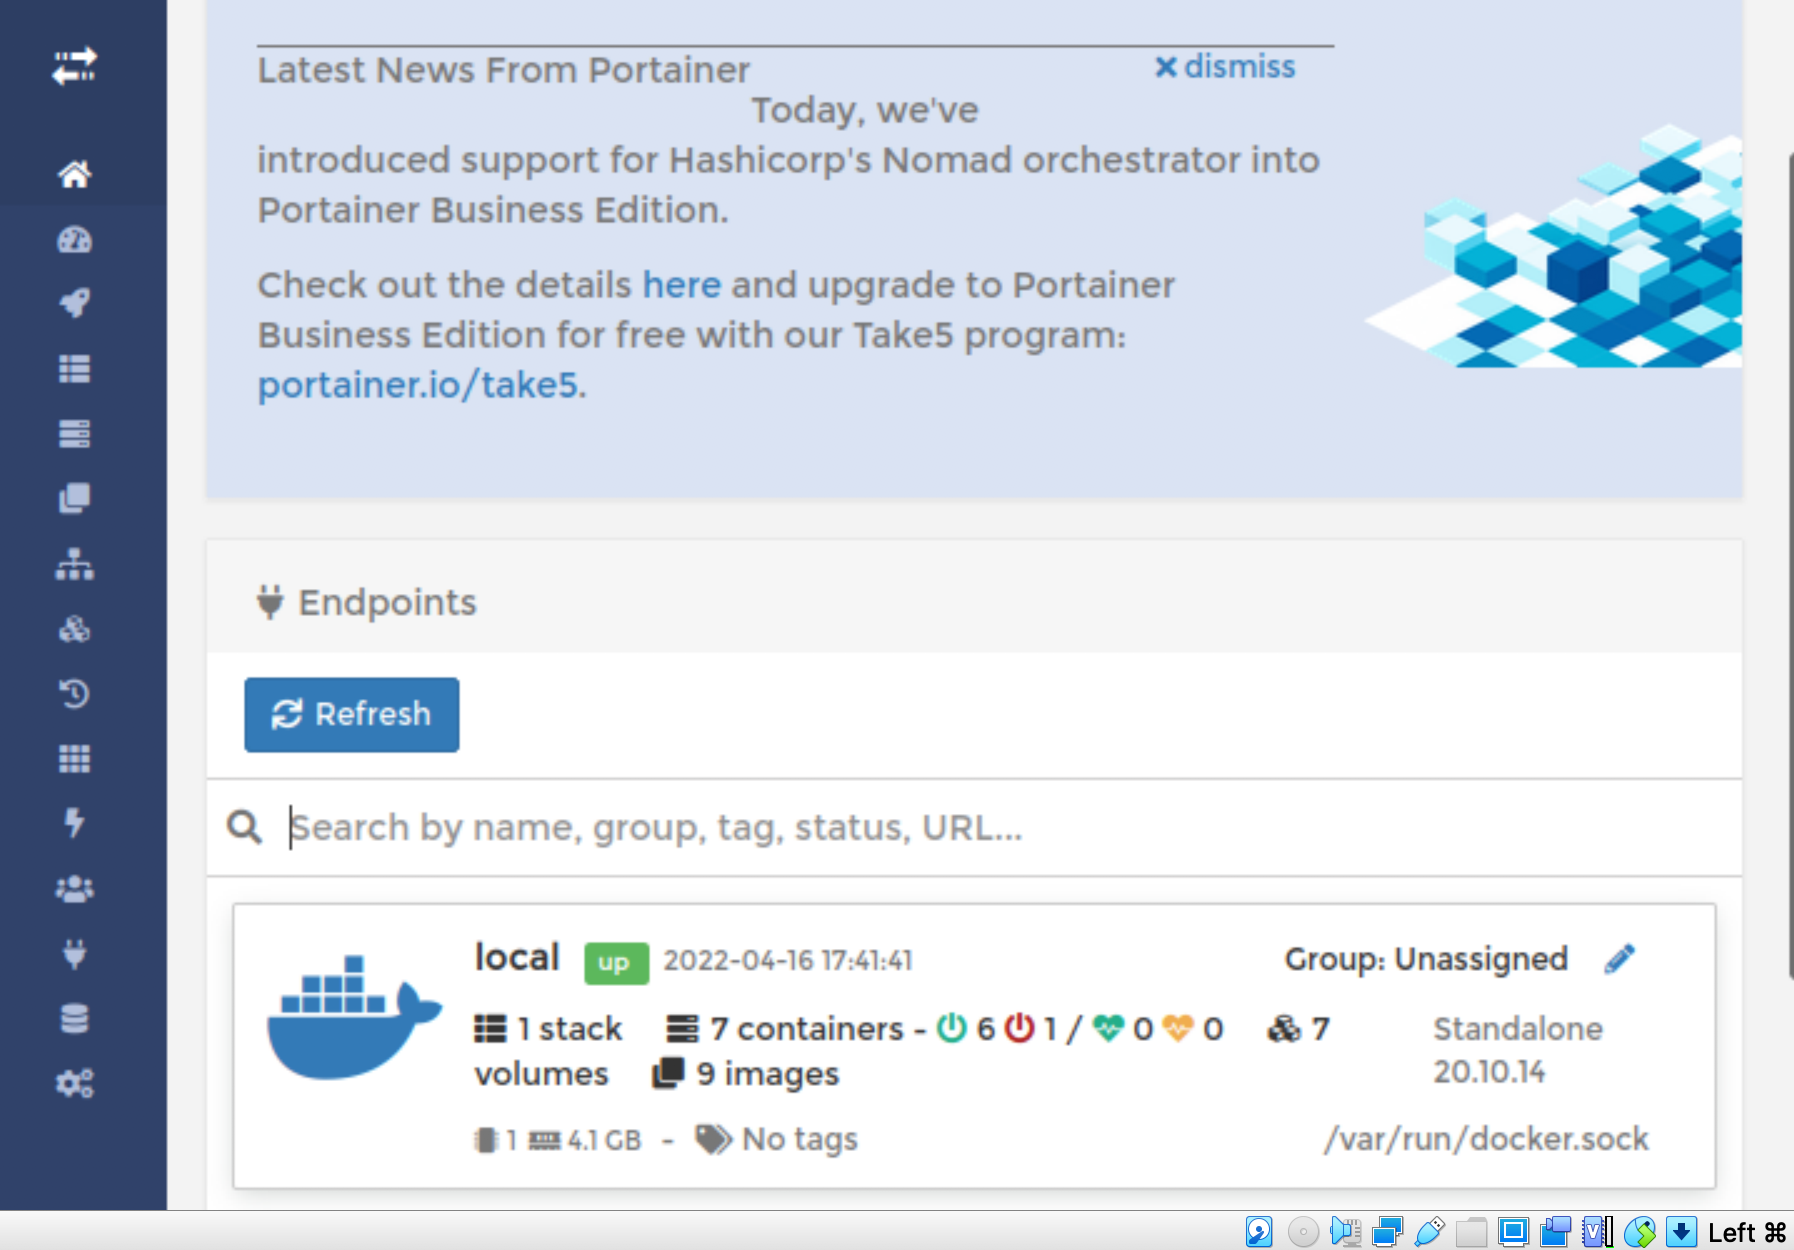Open Volumes via the cubes icon

[x=75, y=630]
